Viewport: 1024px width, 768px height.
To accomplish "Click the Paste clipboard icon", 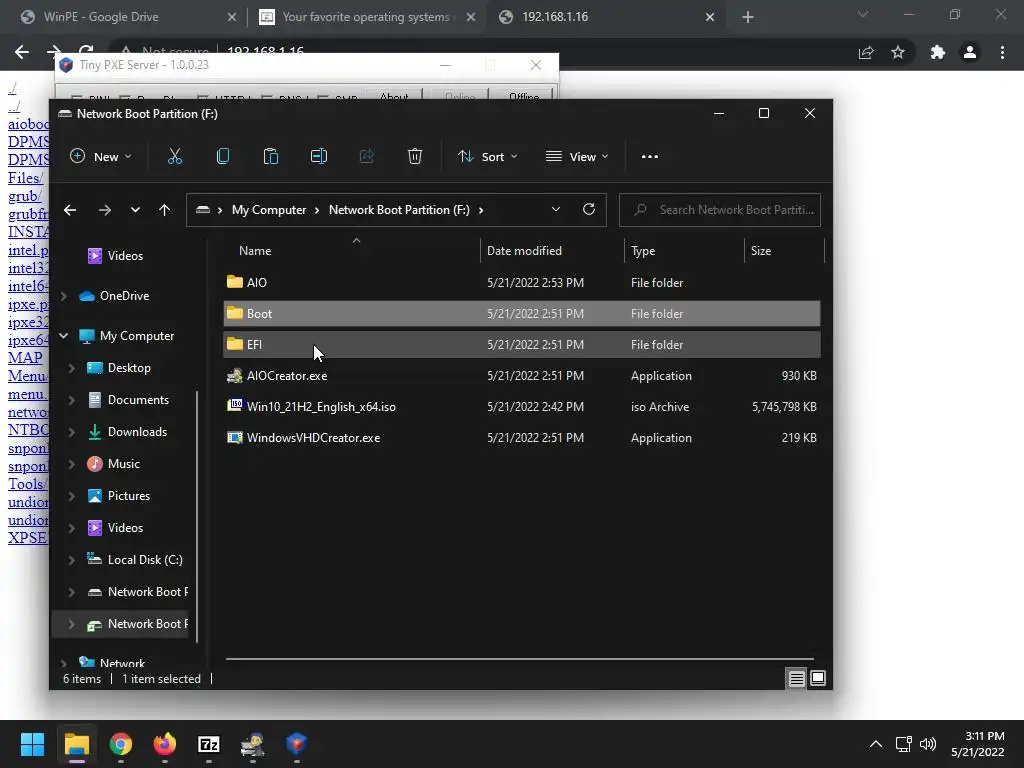I will tap(270, 157).
